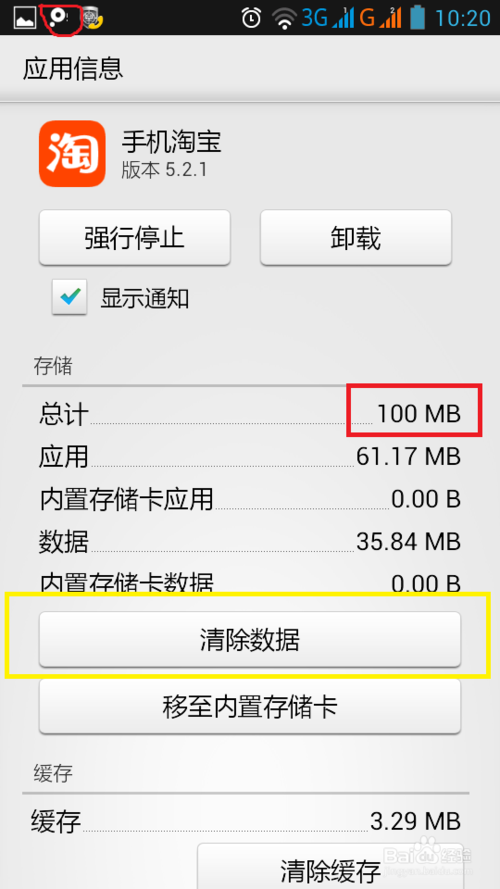Tap the 卸载 uninstall button

[355, 237]
